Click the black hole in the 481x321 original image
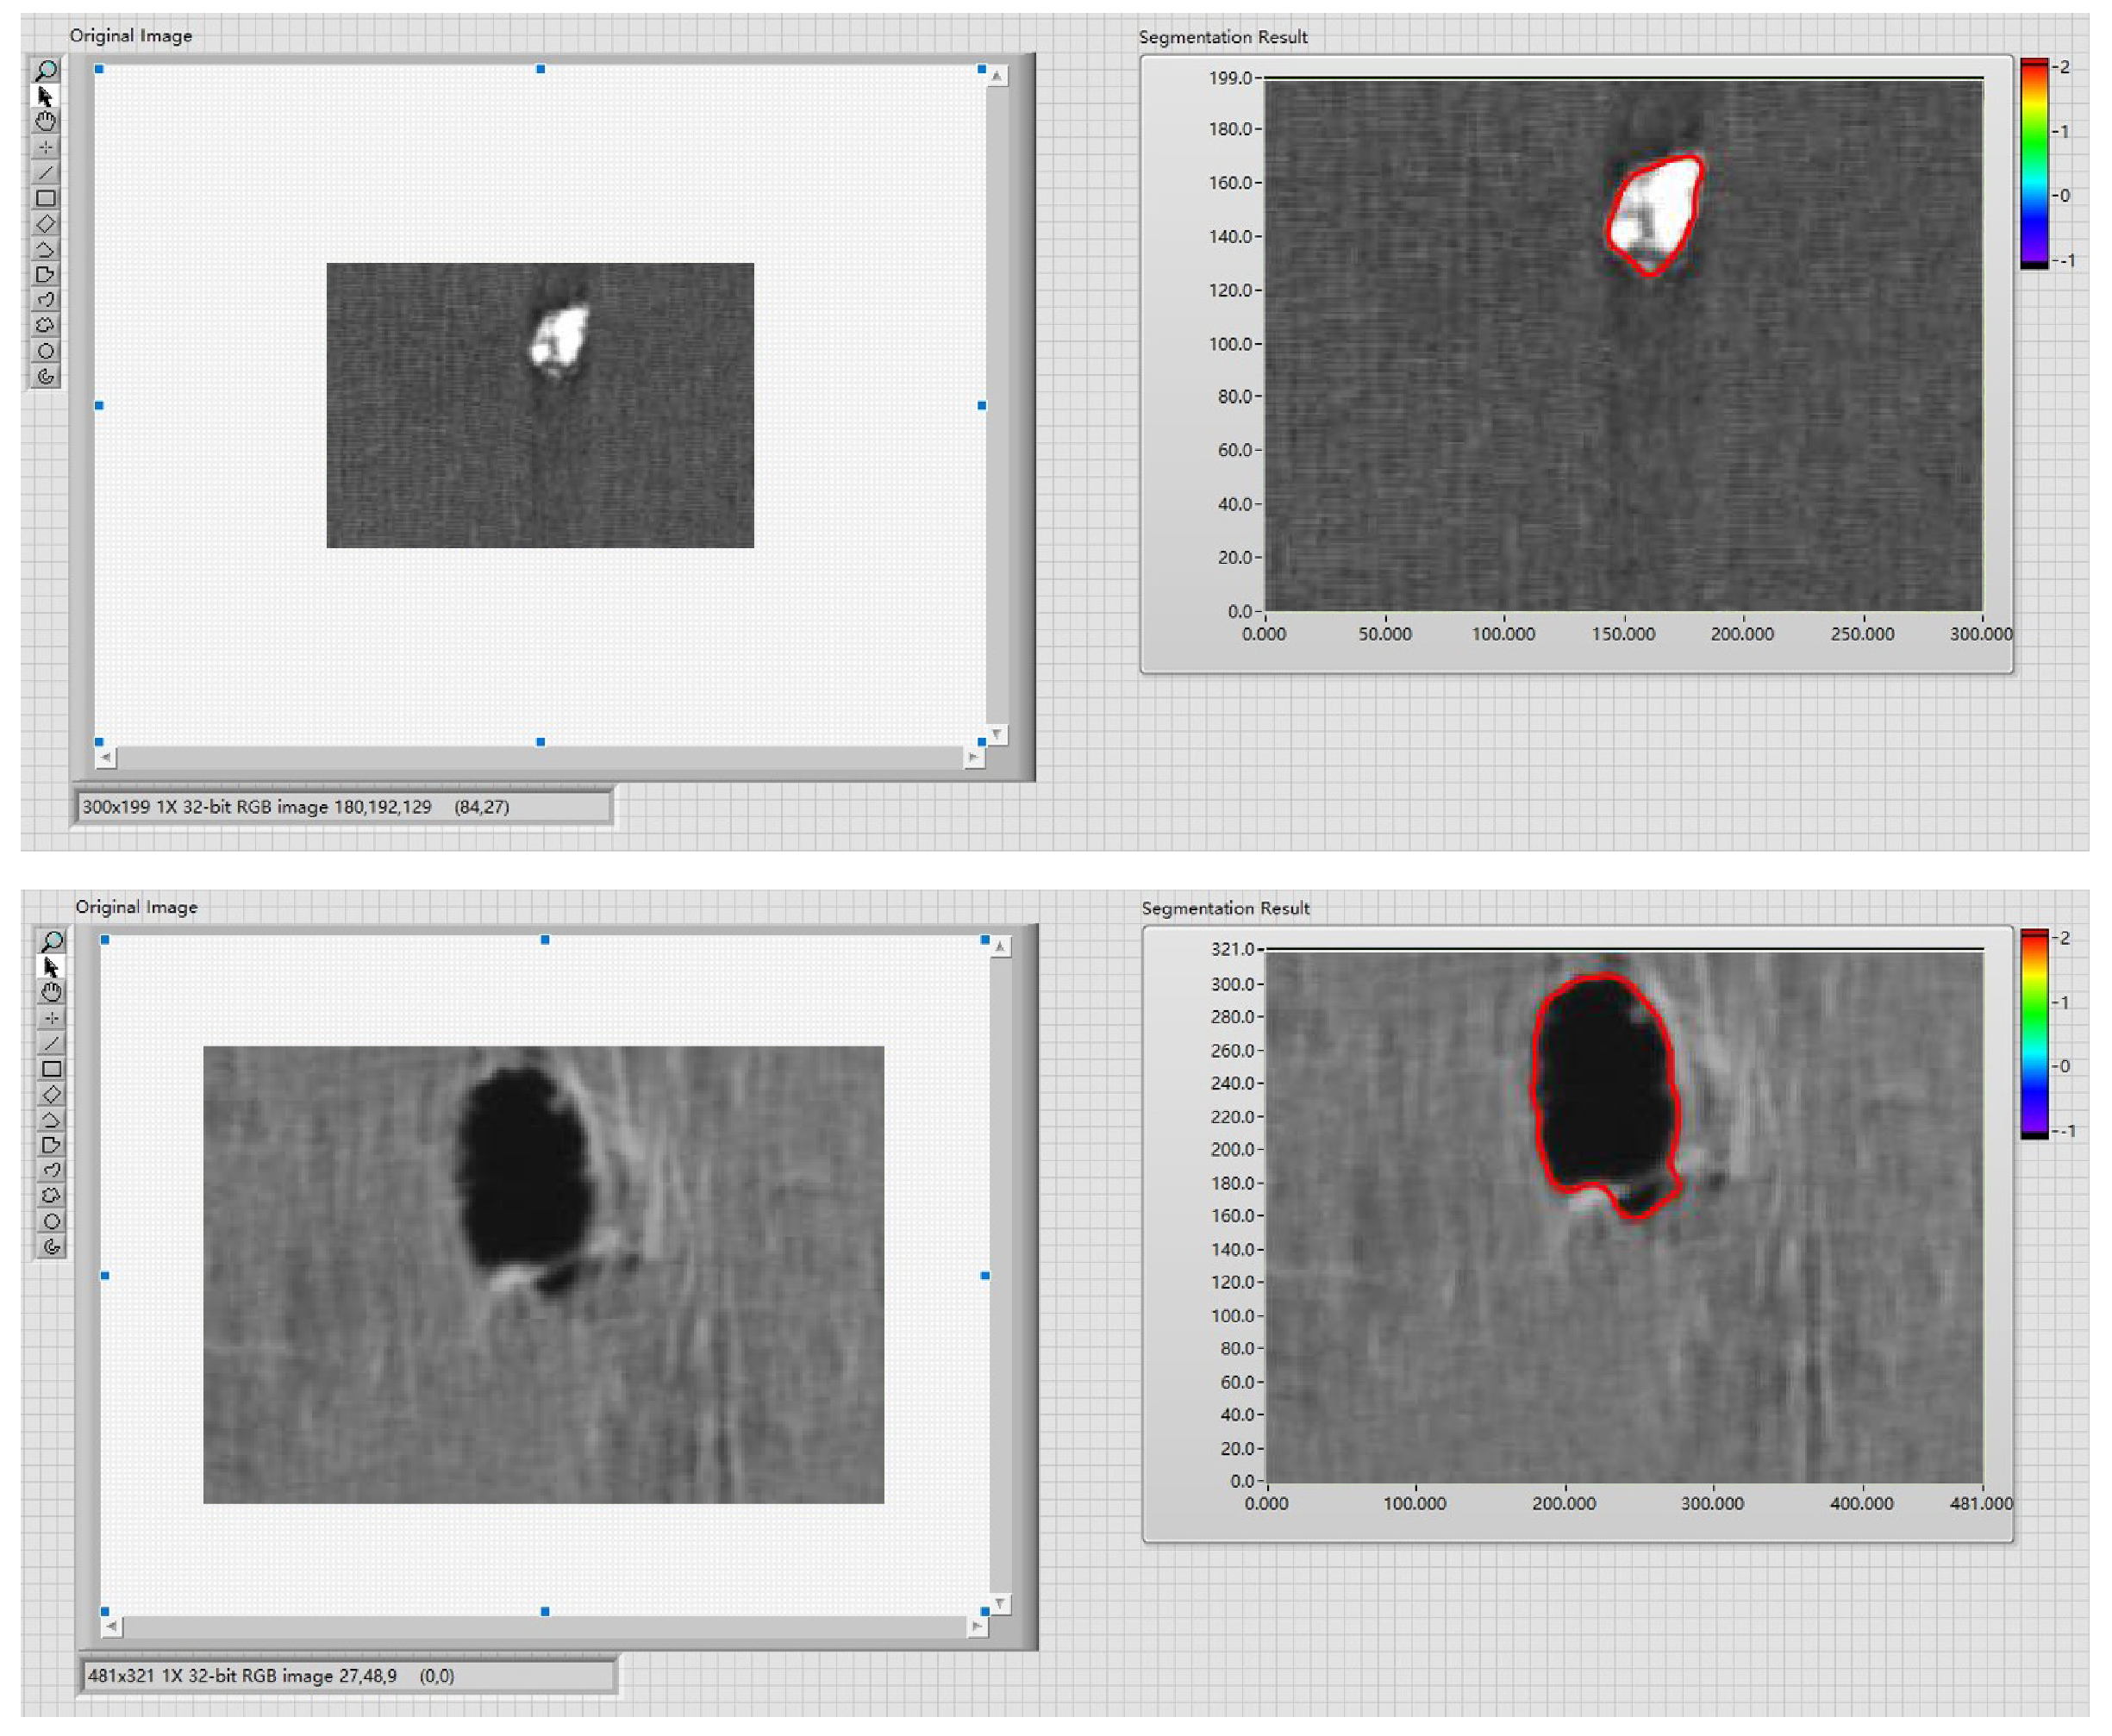Viewport: 2112px width, 1736px height. tap(524, 1170)
